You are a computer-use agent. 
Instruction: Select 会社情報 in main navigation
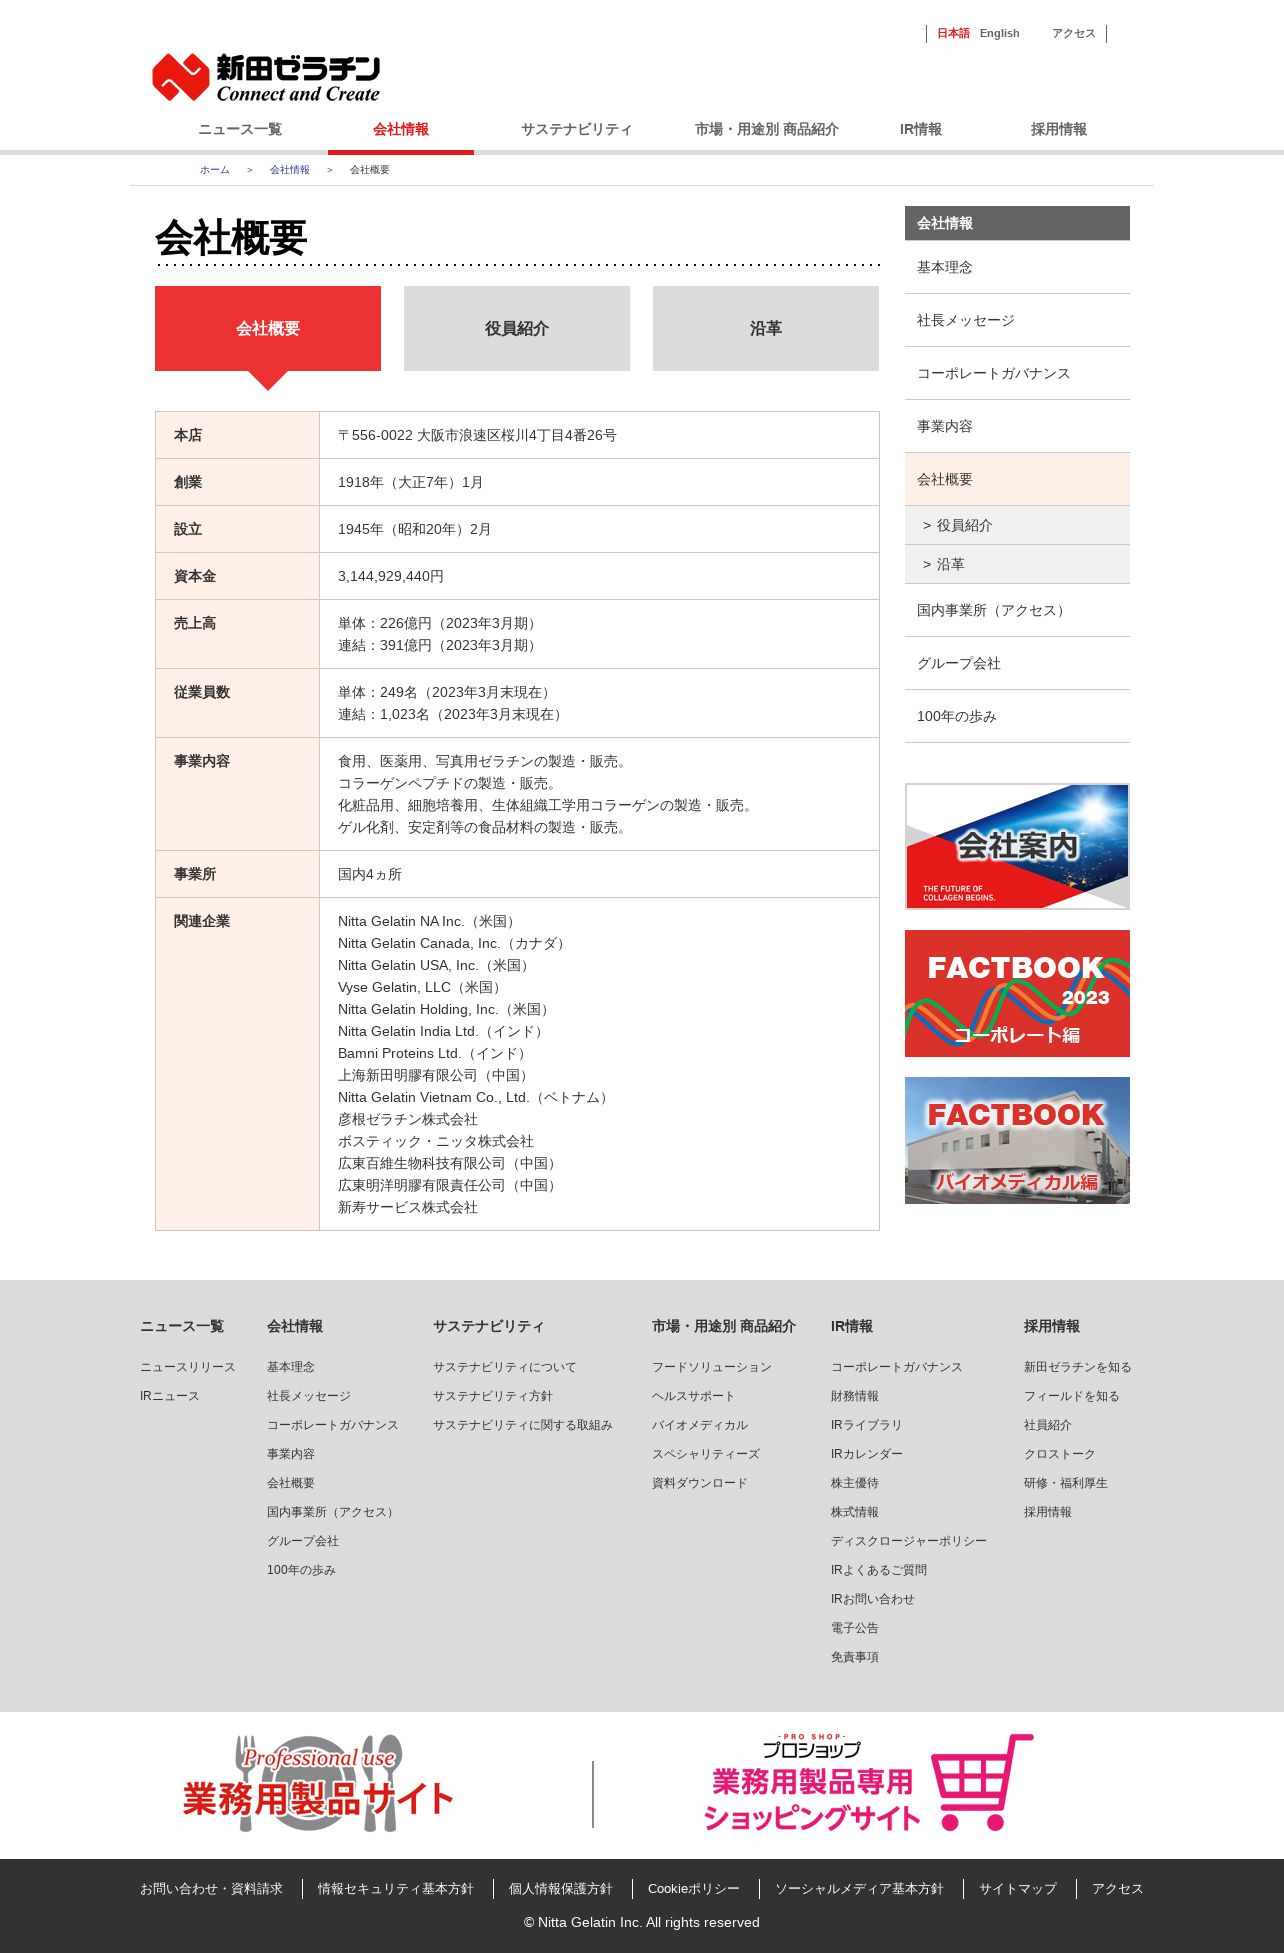(401, 129)
